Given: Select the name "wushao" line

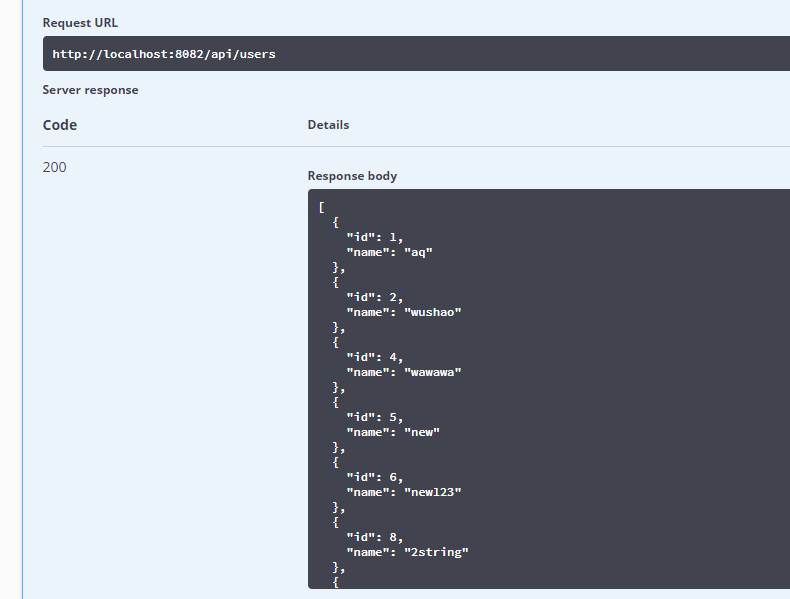Looking at the screenshot, I should click(403, 312).
